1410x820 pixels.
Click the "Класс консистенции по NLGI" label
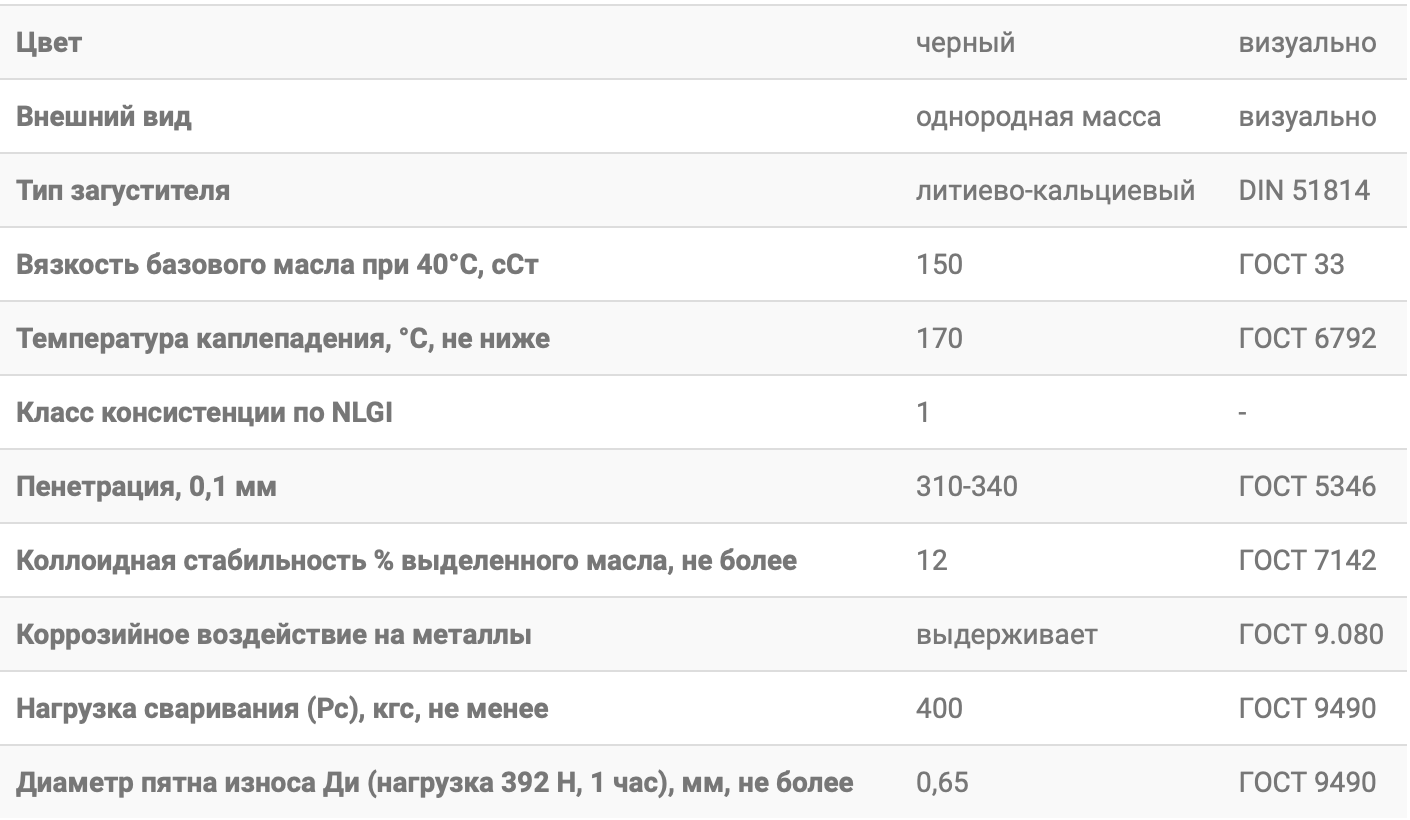tap(204, 412)
